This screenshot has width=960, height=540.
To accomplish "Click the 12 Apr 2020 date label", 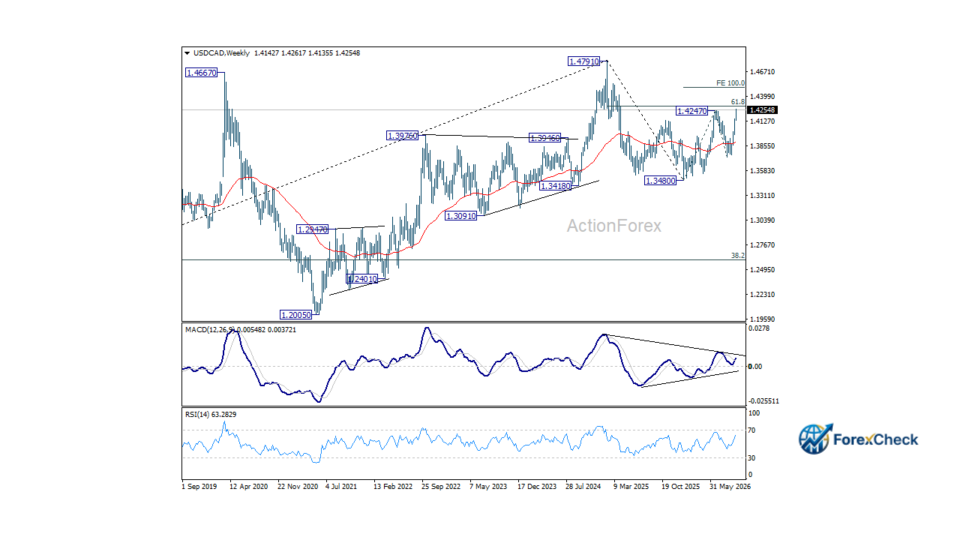I will click(249, 487).
